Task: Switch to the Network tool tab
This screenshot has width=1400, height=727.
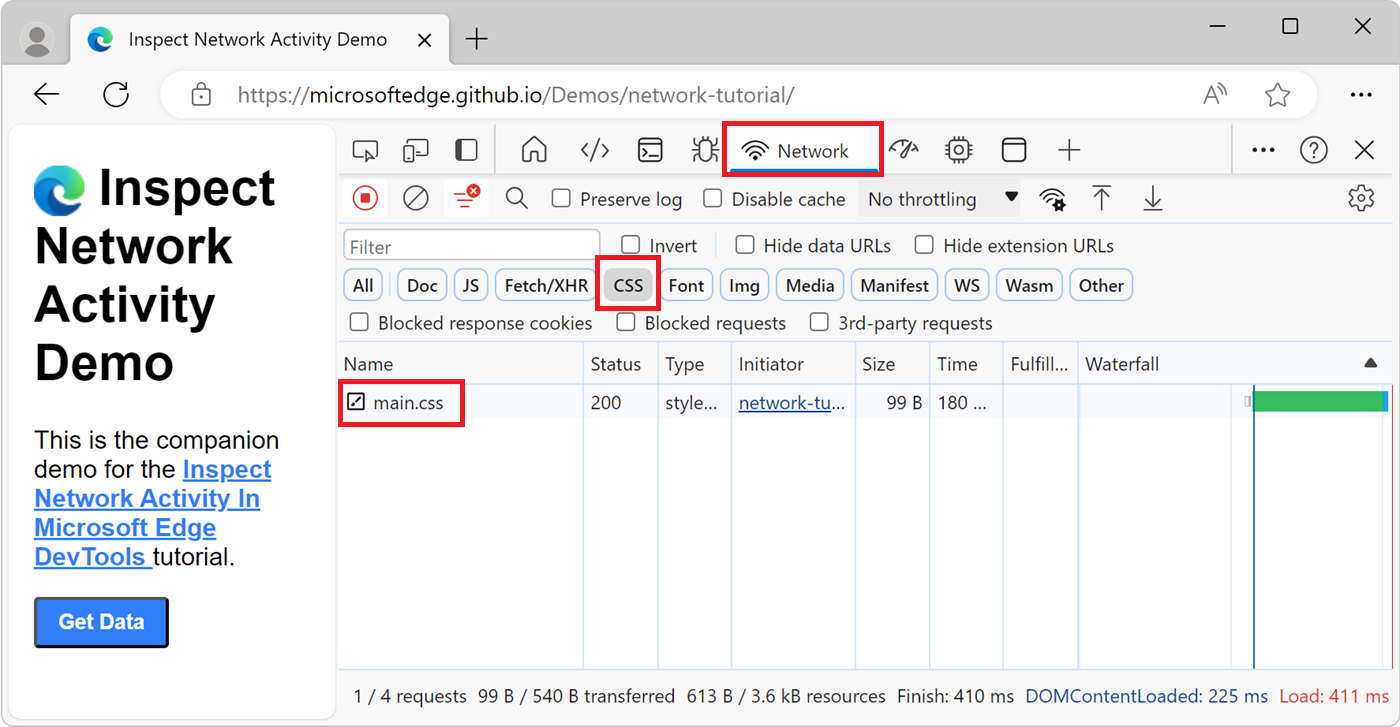Action: tap(803, 148)
